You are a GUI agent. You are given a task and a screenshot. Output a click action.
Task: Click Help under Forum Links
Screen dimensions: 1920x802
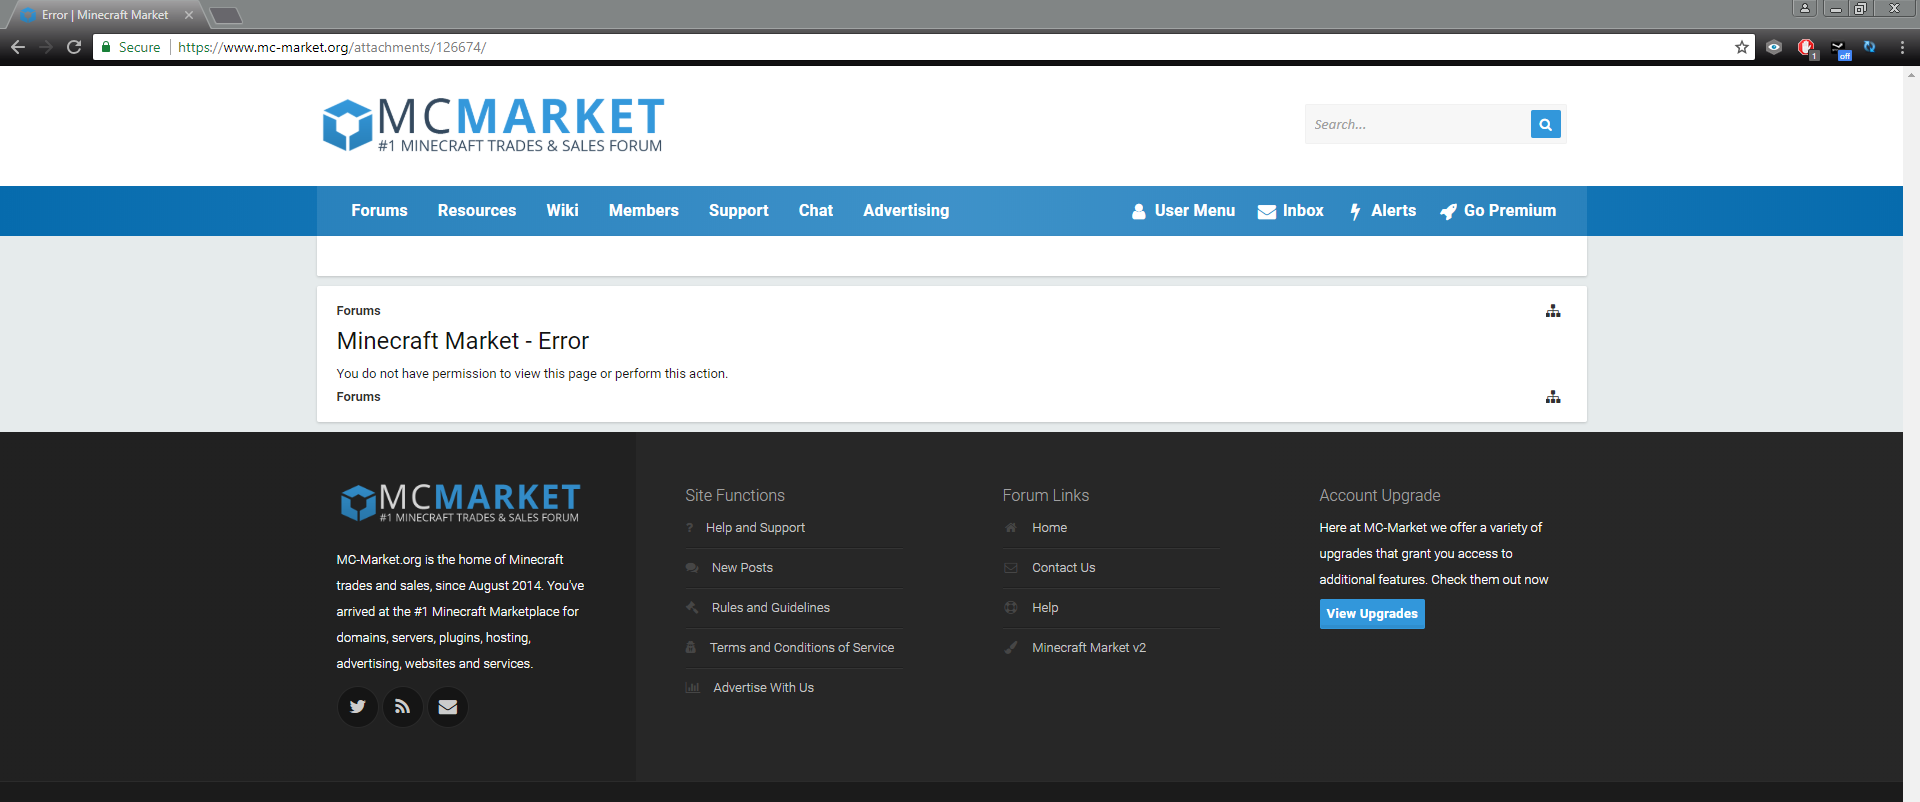tap(1045, 608)
